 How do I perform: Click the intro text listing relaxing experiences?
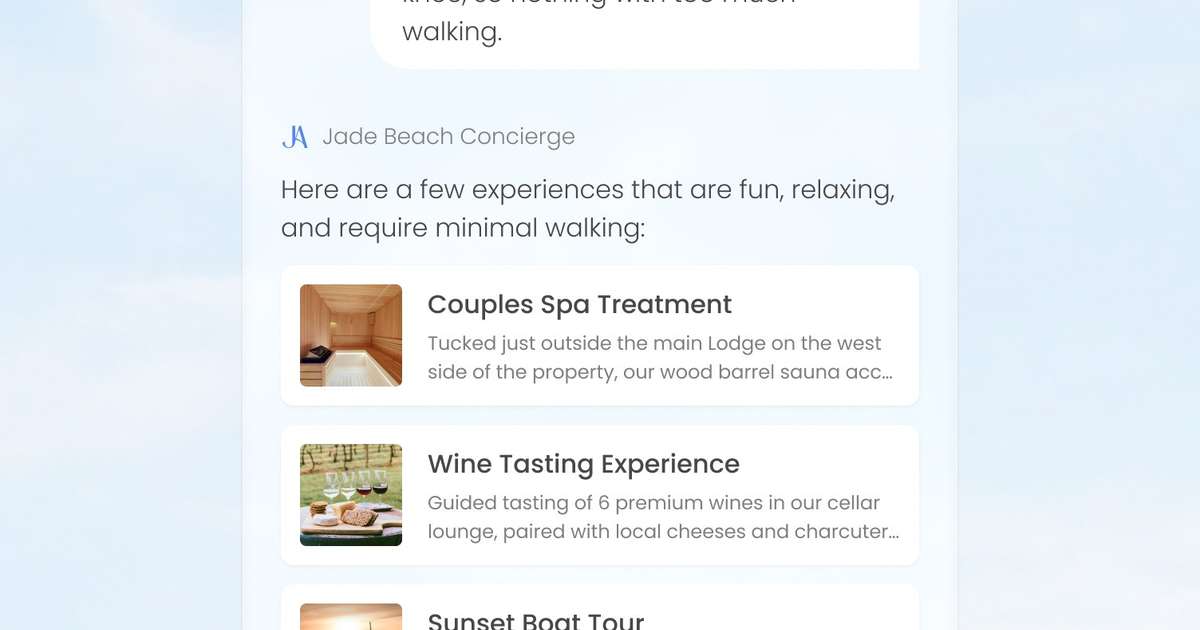(588, 208)
